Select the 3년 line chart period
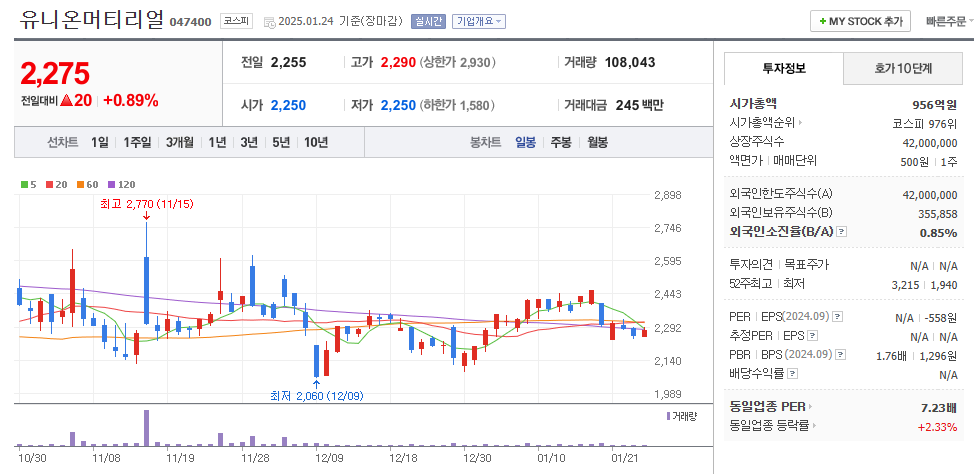The width and height of the screenshot is (975, 474). coord(249,142)
